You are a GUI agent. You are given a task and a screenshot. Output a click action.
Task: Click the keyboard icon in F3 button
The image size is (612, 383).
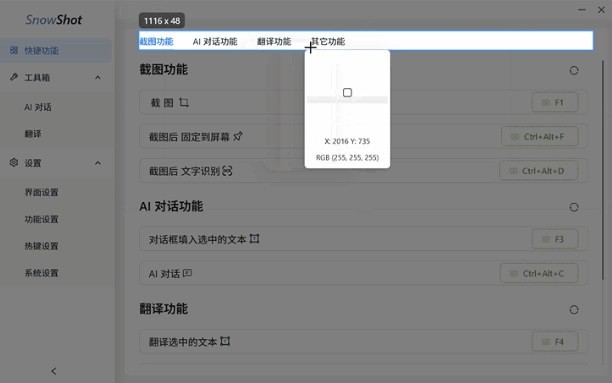(x=546, y=239)
